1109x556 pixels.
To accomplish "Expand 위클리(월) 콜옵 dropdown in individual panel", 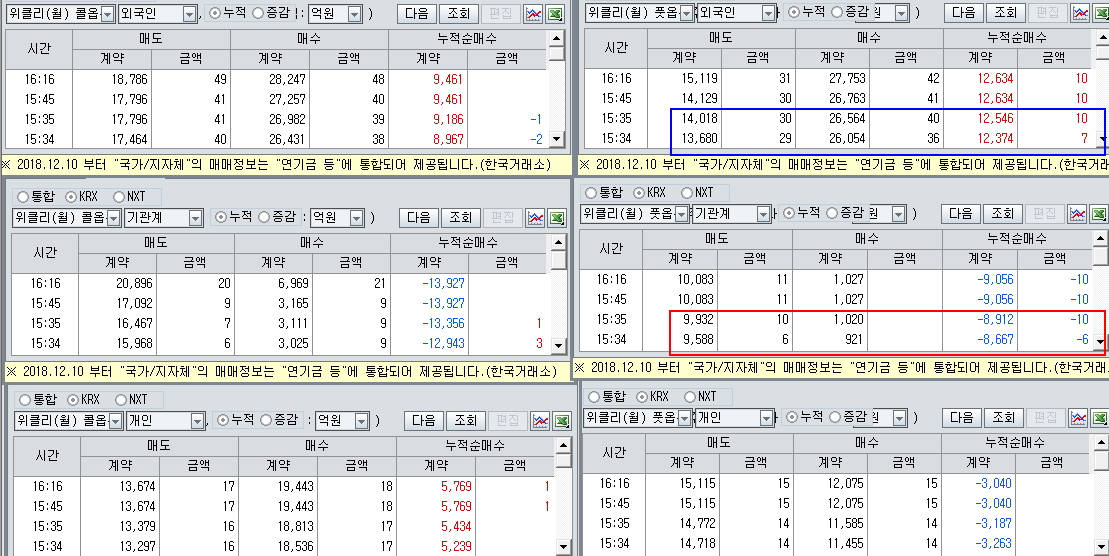I will (115, 421).
